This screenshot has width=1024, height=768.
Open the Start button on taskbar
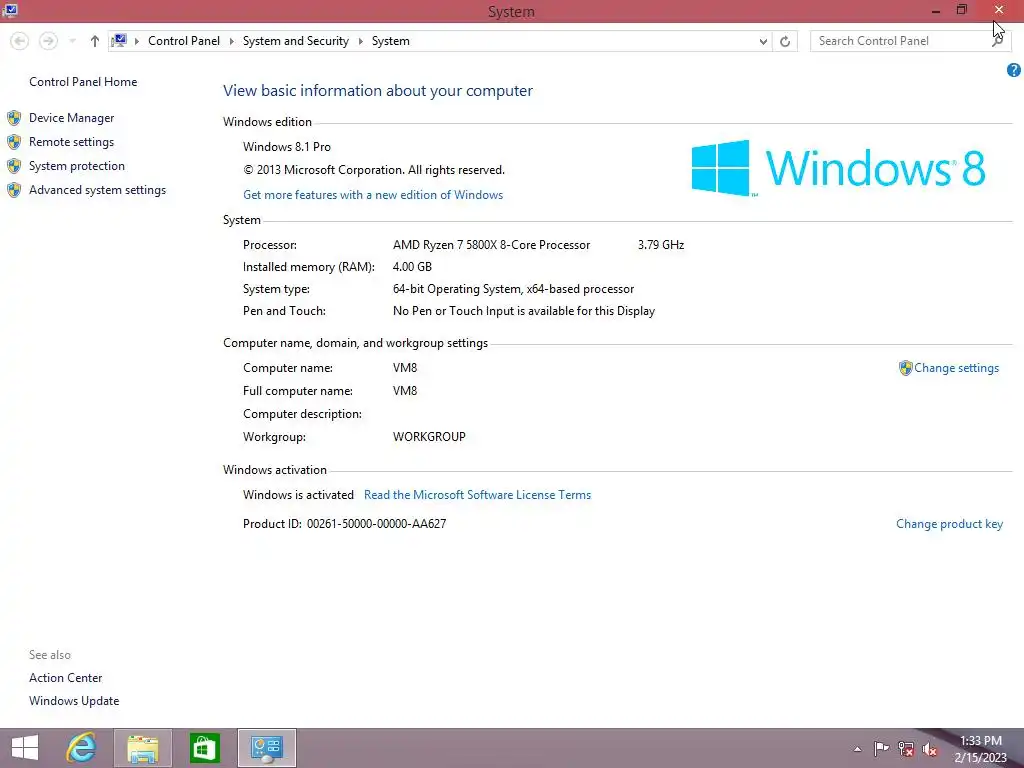tap(25, 748)
